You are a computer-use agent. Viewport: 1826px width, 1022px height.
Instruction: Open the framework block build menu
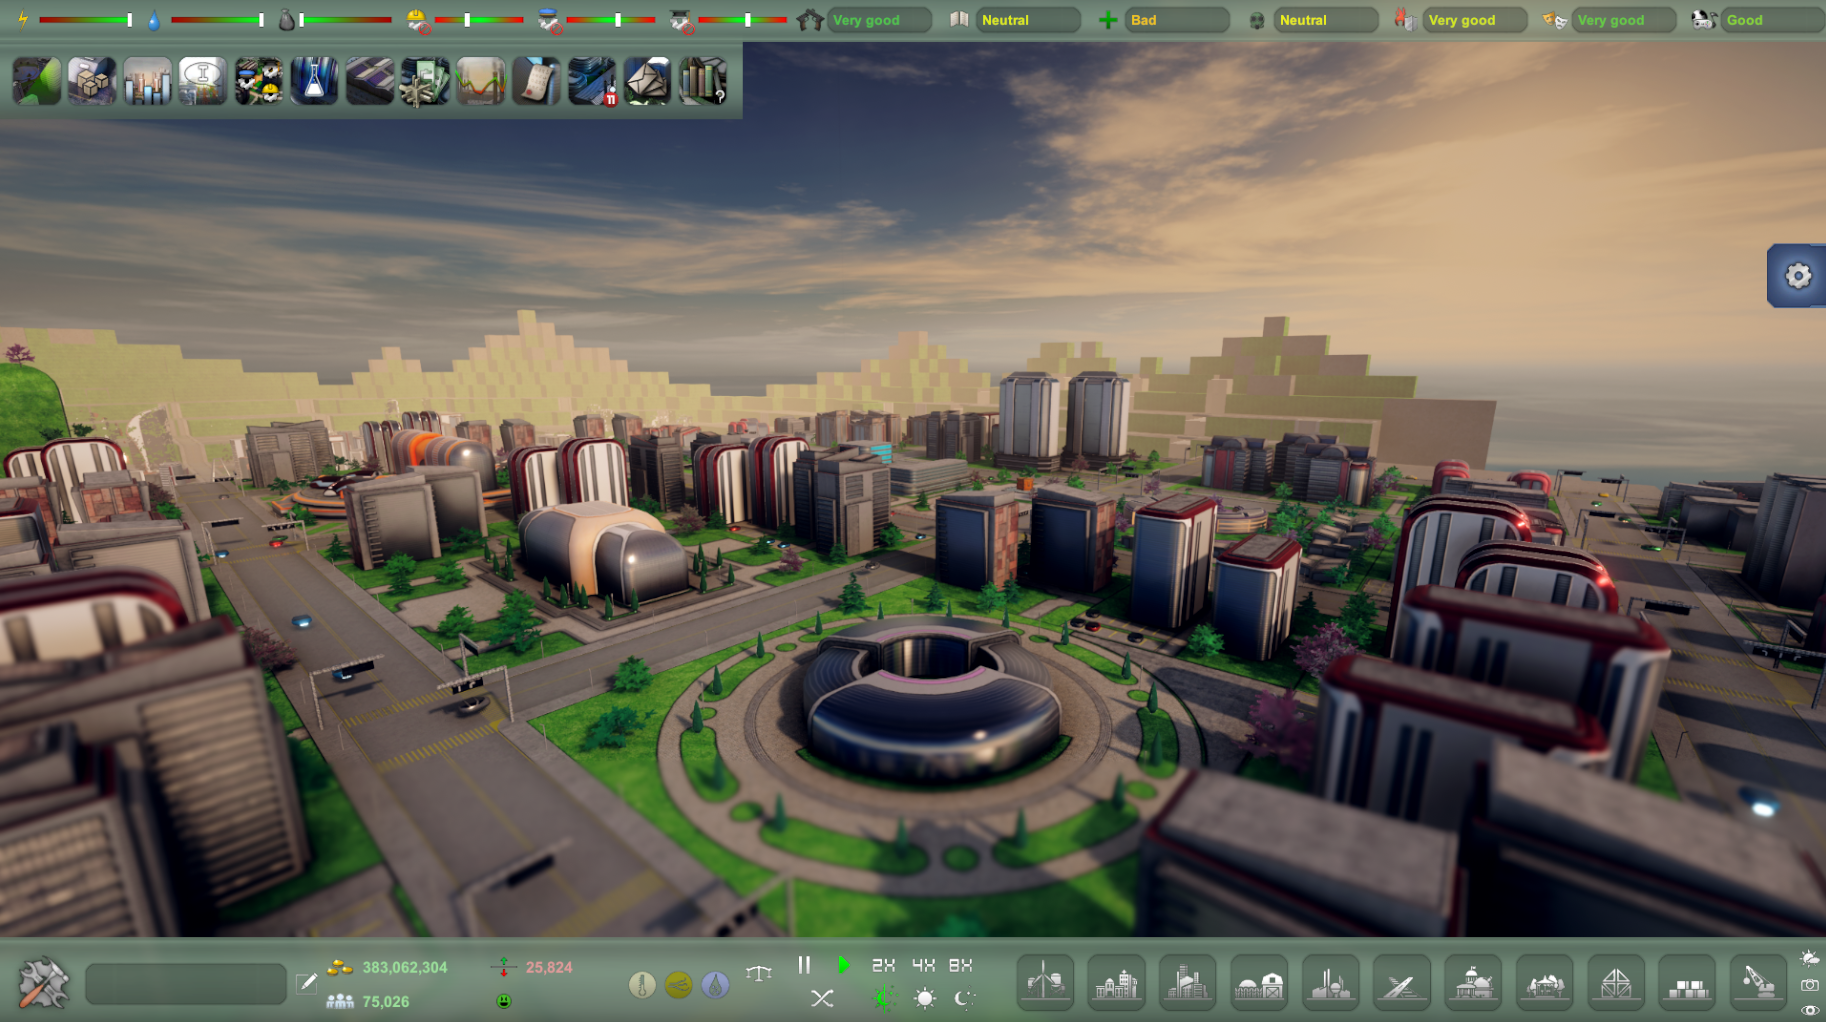1617,983
